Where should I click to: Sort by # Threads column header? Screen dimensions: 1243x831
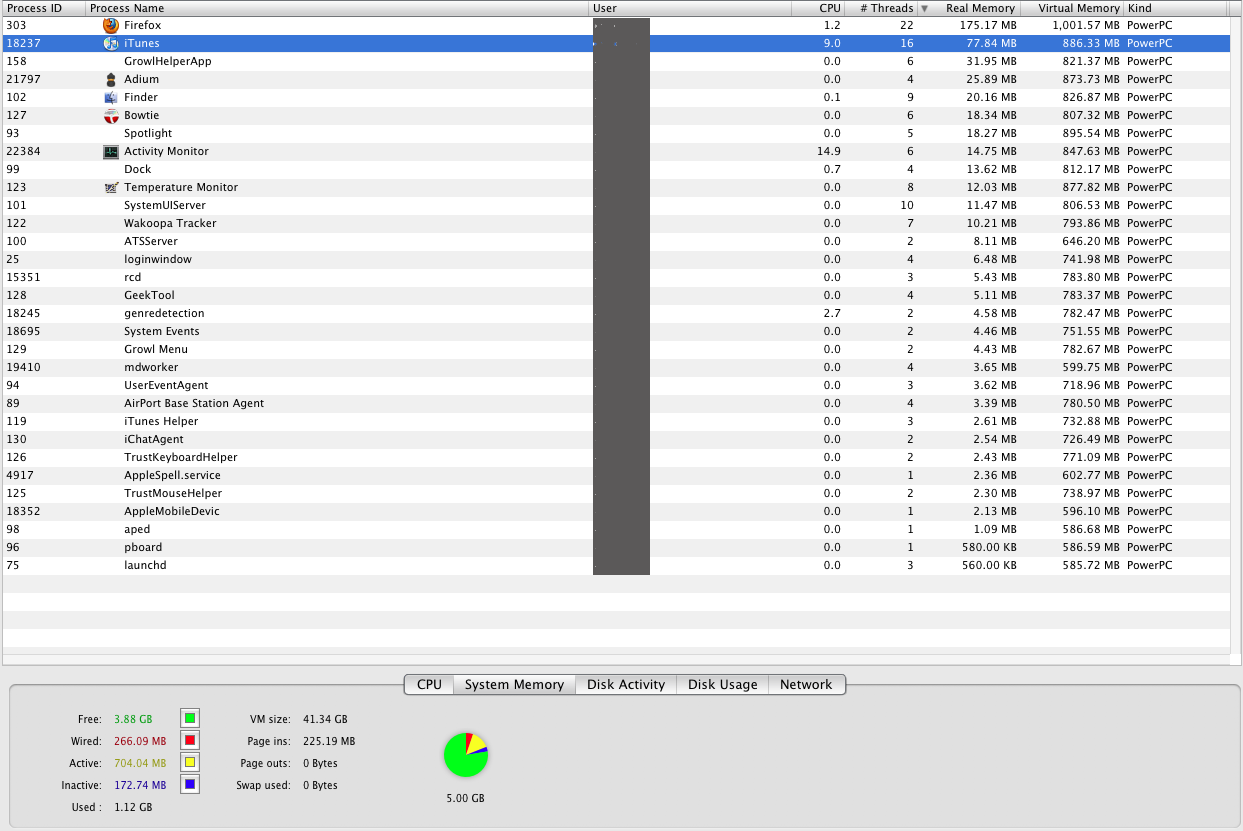(881, 8)
